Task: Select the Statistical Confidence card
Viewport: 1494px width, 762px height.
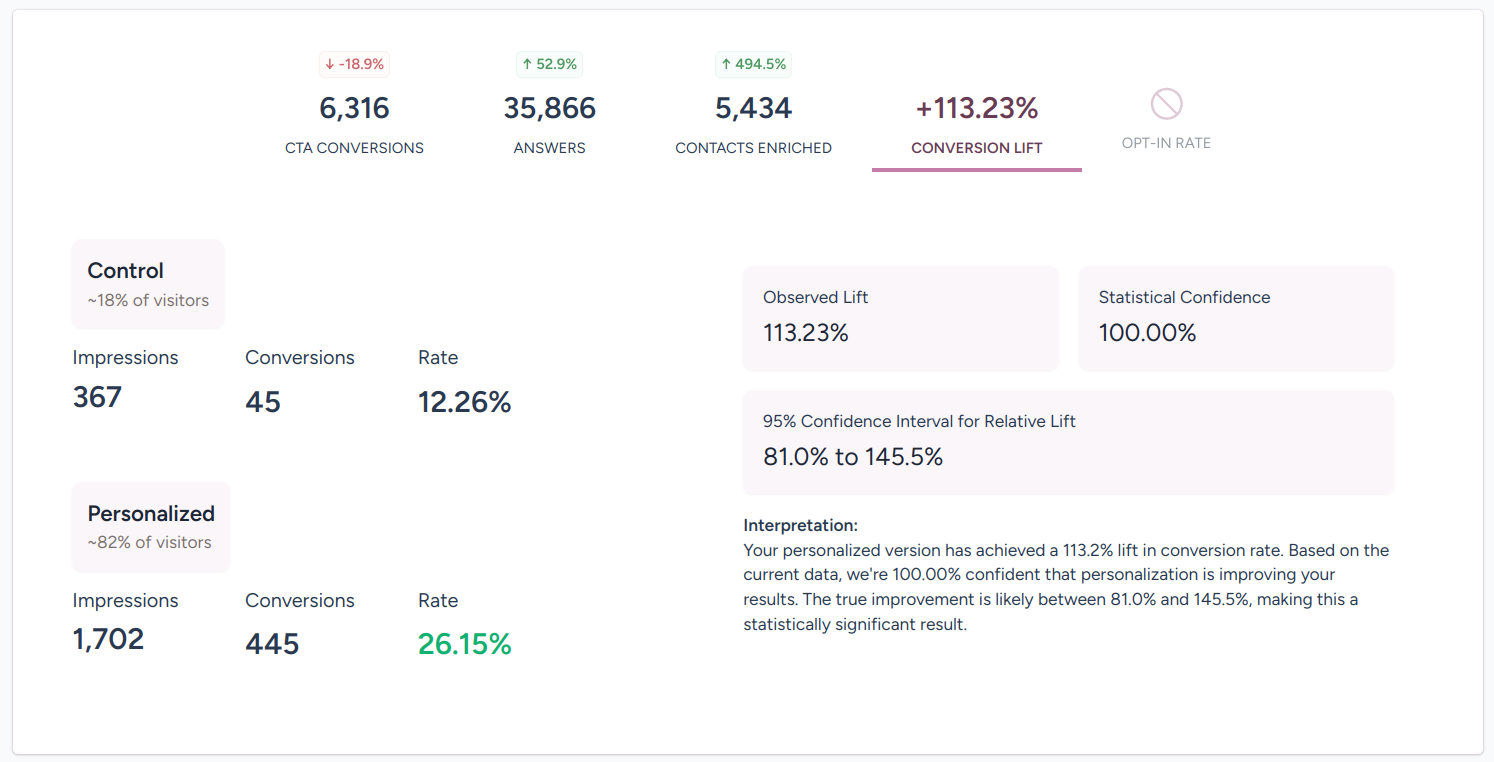Action: click(x=1235, y=318)
